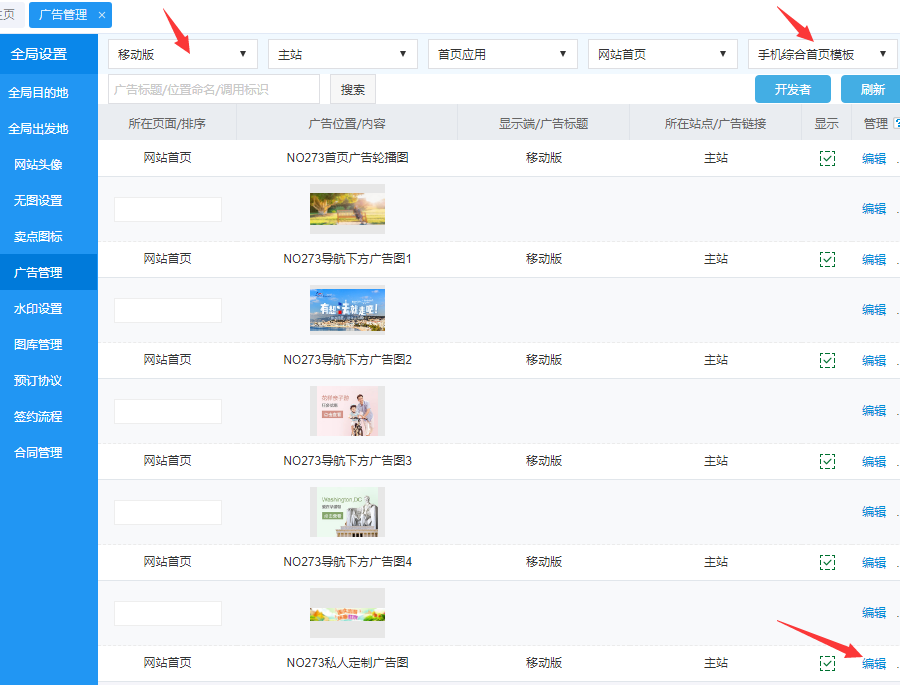Close the 广告管理 tab
Viewport: 900px width, 685px height.
click(102, 15)
